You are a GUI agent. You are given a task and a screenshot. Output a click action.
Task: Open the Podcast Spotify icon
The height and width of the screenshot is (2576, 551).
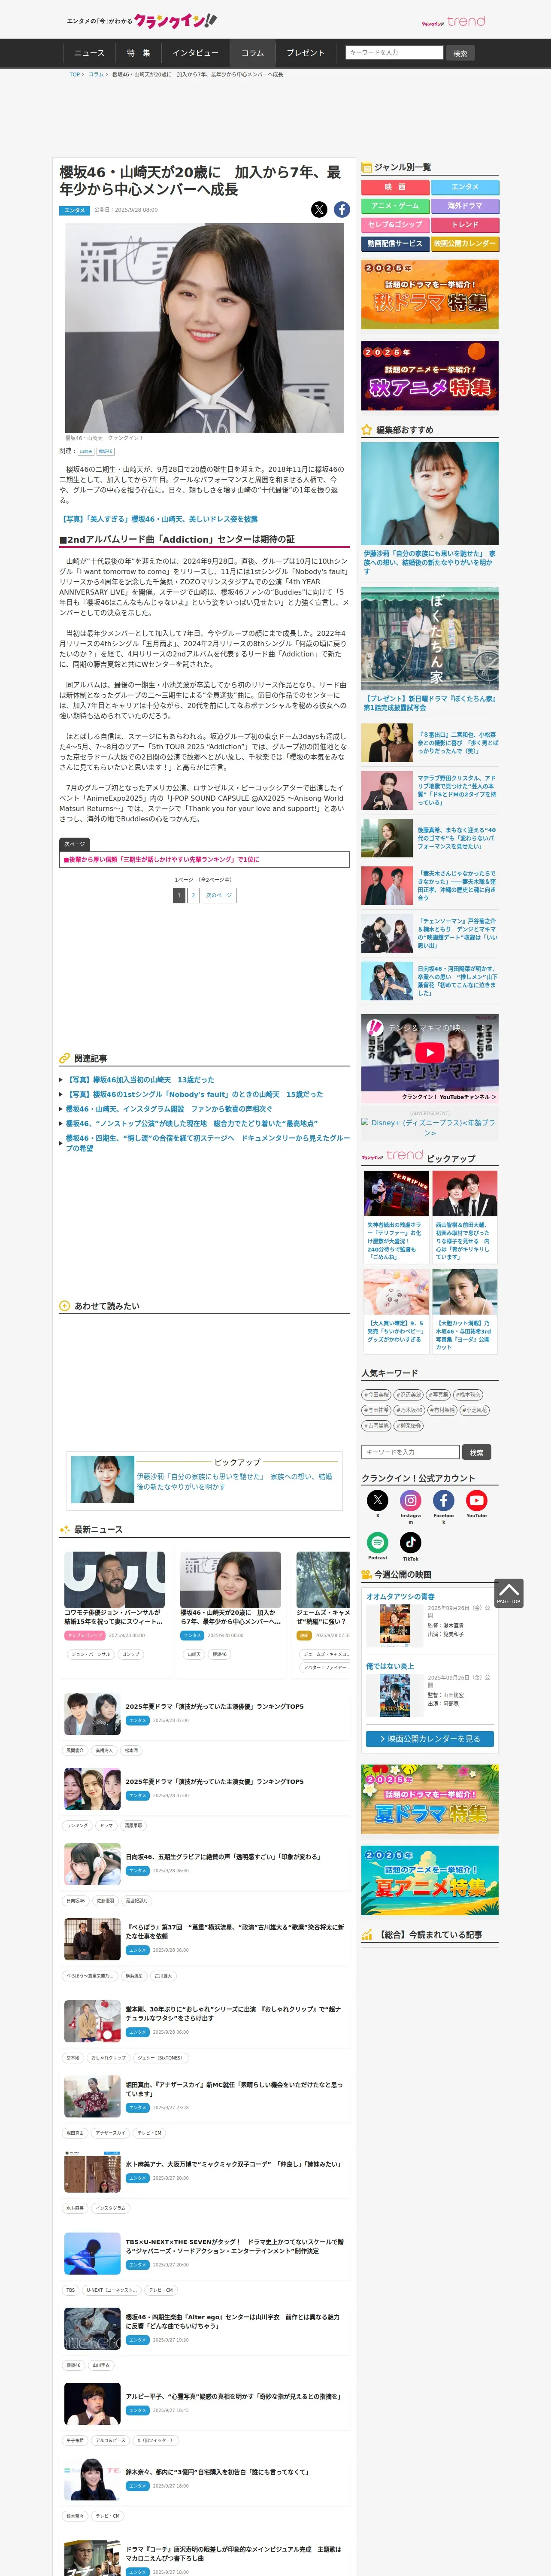point(377,1543)
